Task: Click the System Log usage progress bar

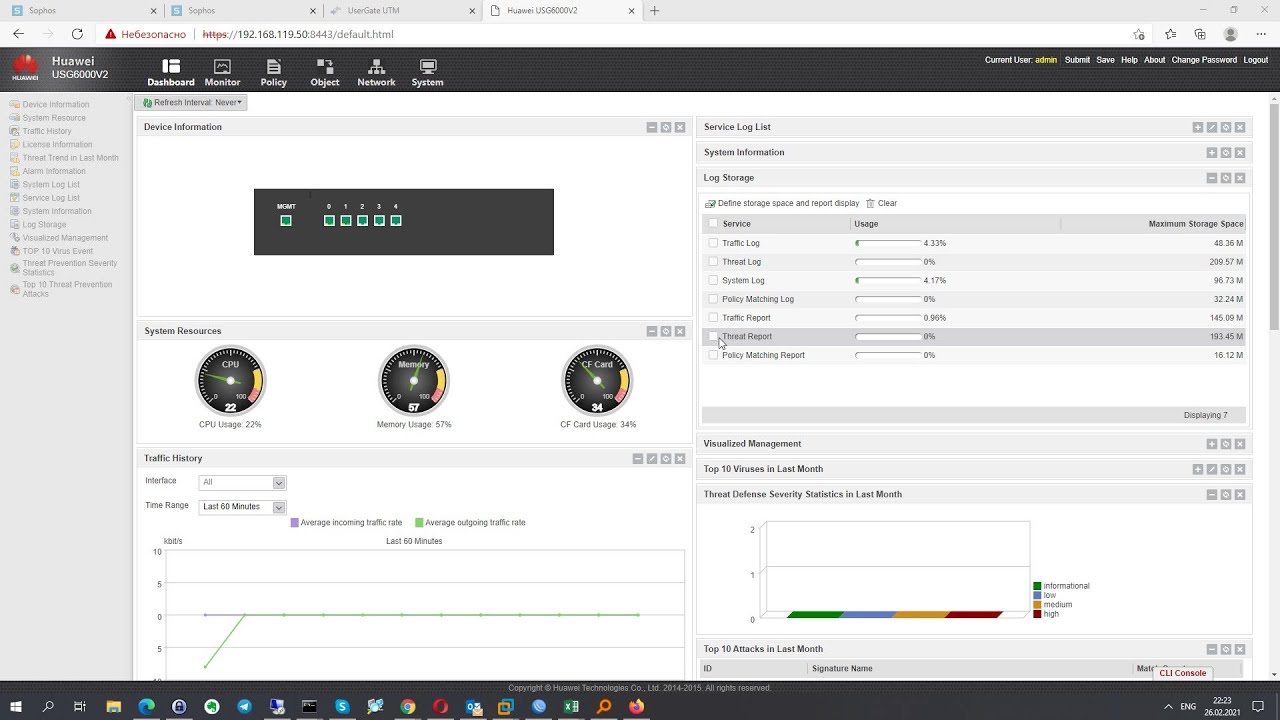Action: click(888, 281)
